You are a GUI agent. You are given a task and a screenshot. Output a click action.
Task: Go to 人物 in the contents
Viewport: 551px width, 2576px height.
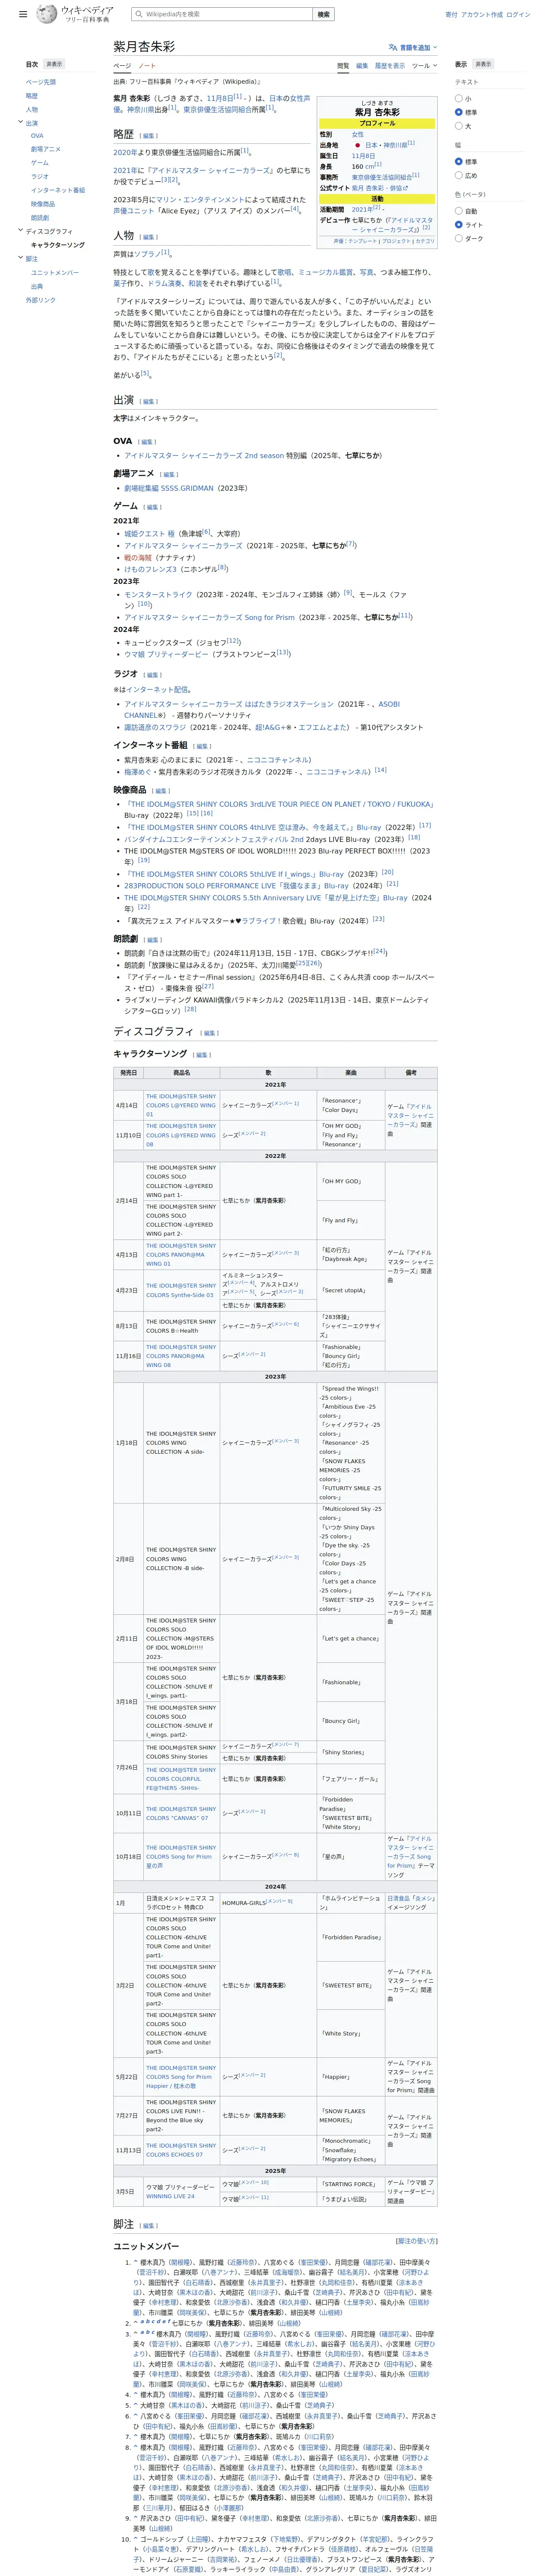[32, 110]
